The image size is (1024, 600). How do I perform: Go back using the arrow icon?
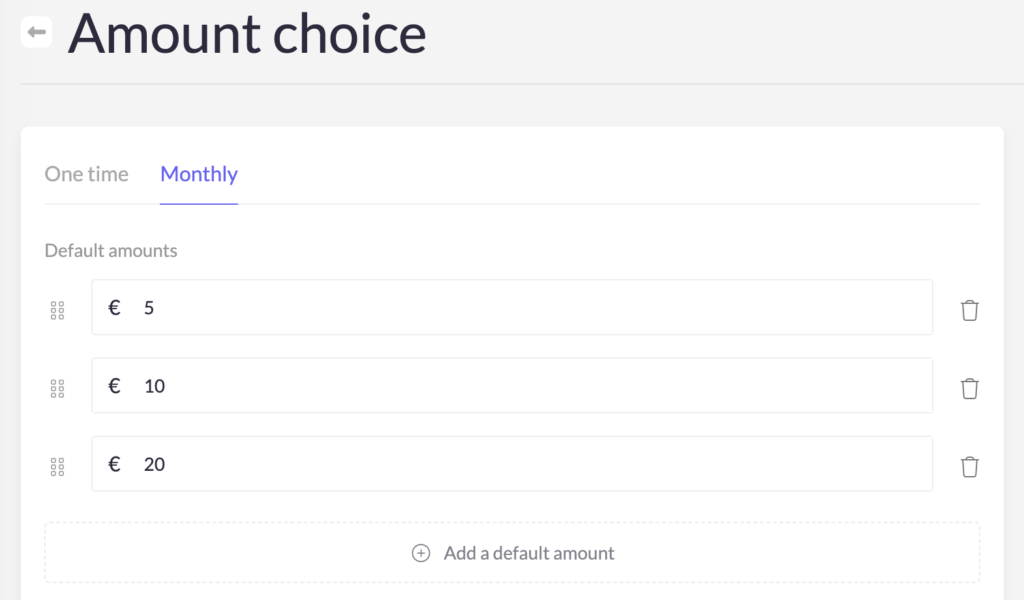pos(37,32)
